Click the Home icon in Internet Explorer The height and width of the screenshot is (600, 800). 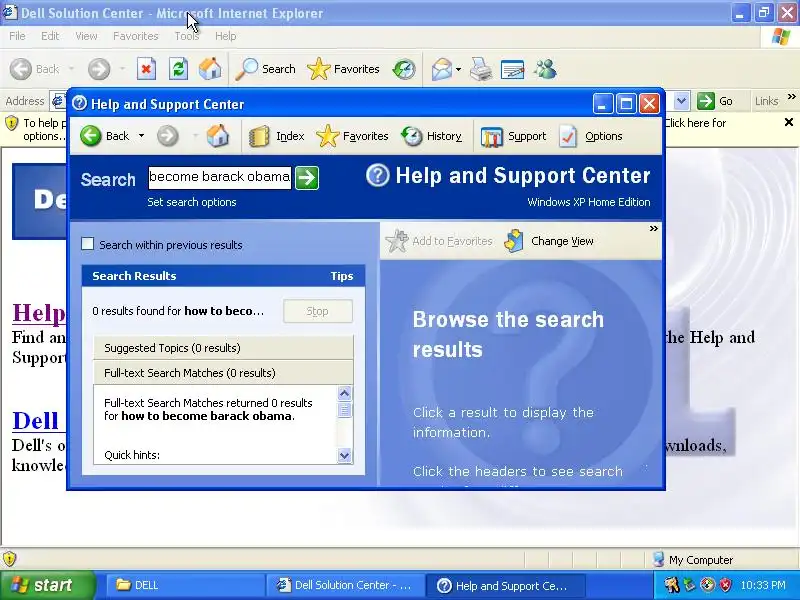(210, 69)
